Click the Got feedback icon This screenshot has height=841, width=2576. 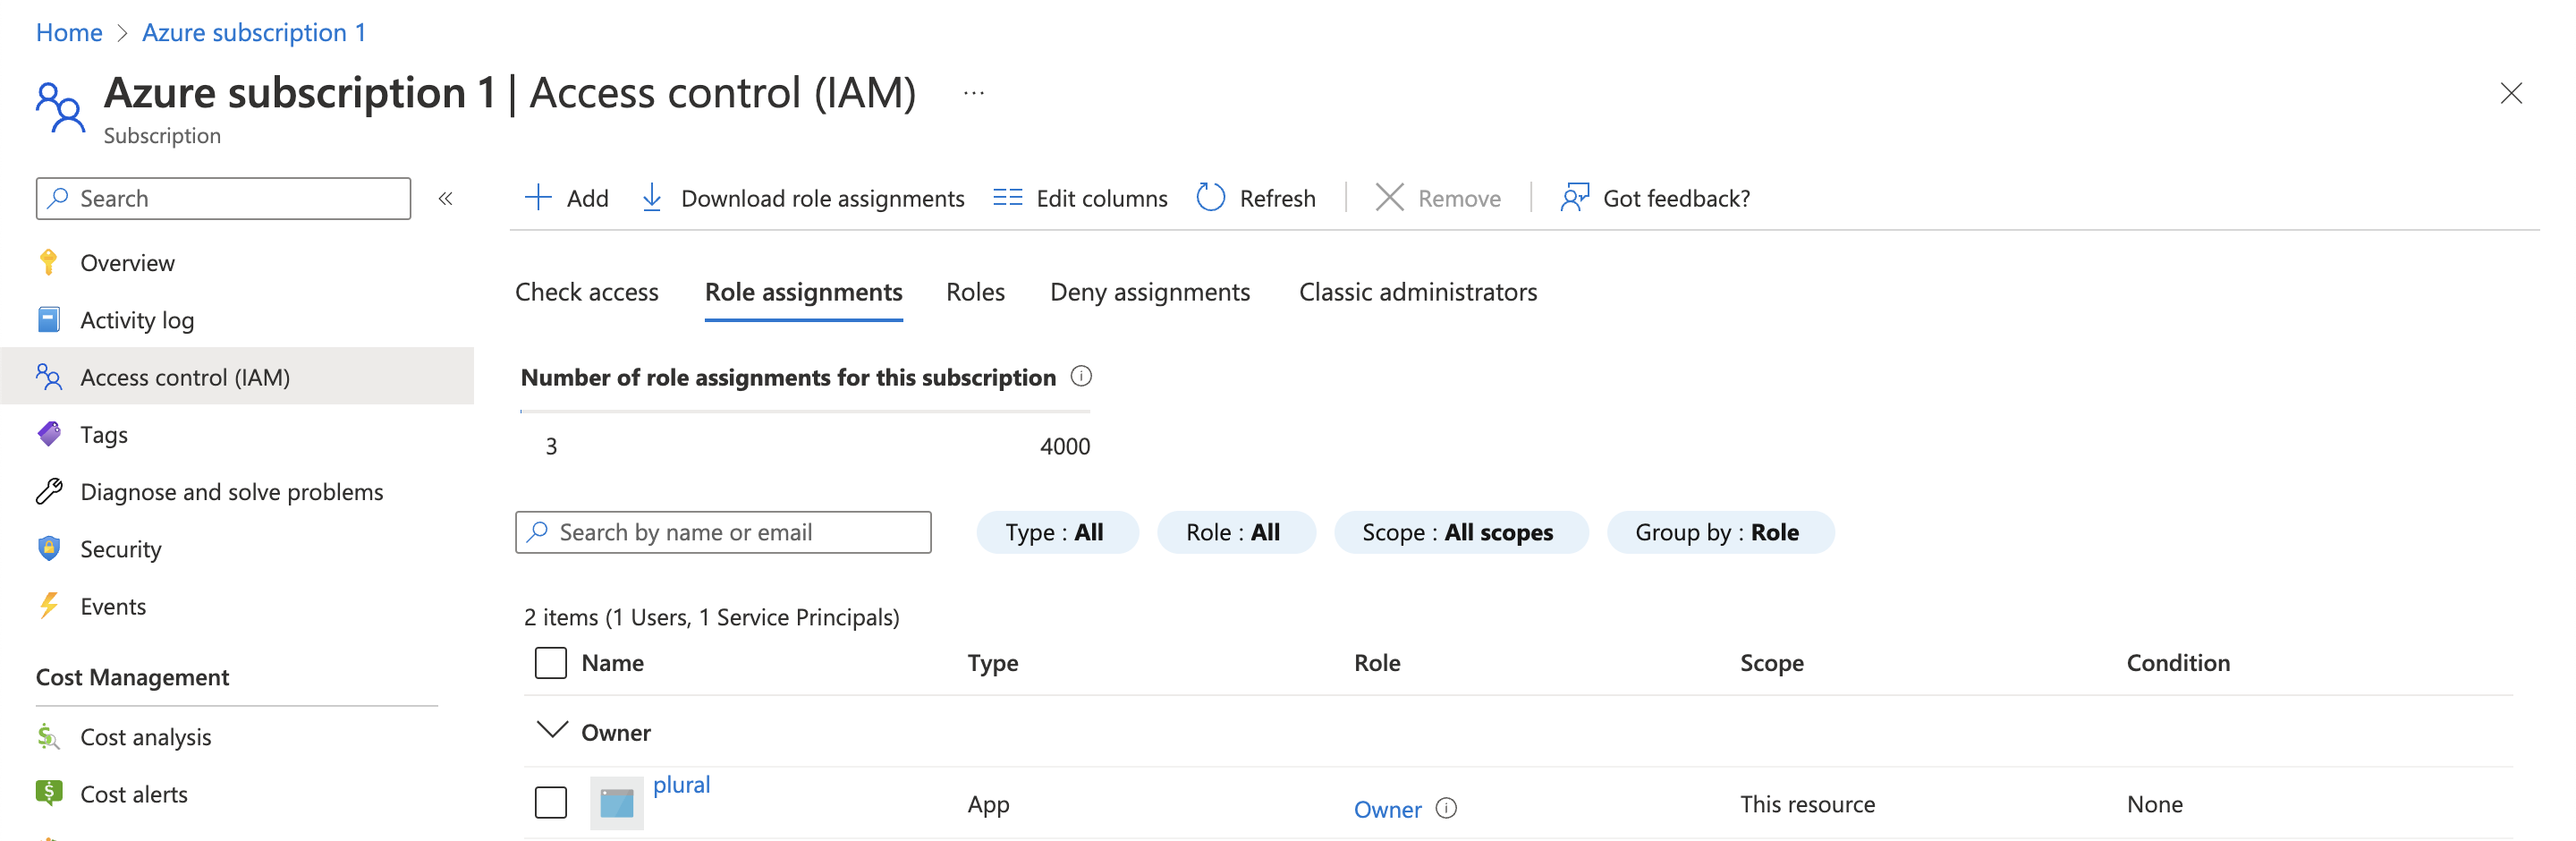tap(1574, 198)
